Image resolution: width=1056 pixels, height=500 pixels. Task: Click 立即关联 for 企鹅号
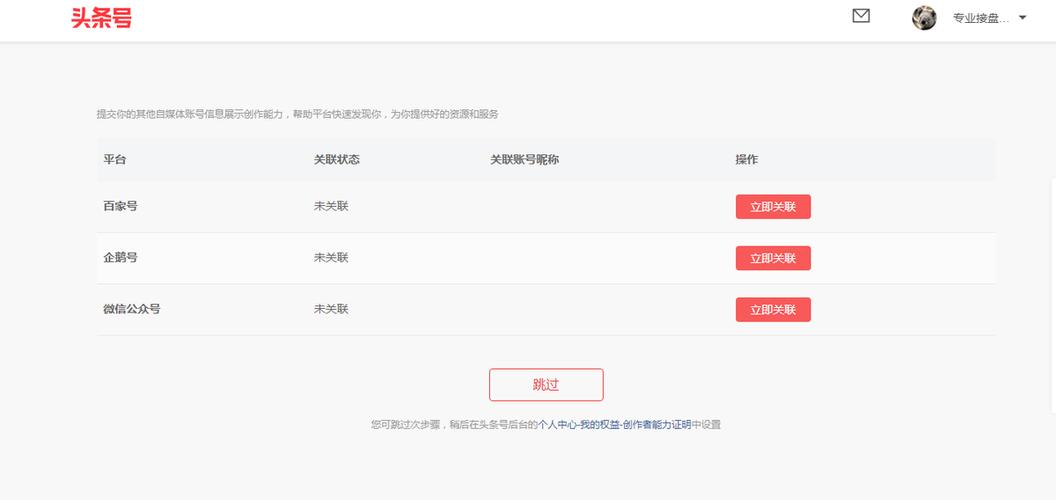[x=773, y=258]
